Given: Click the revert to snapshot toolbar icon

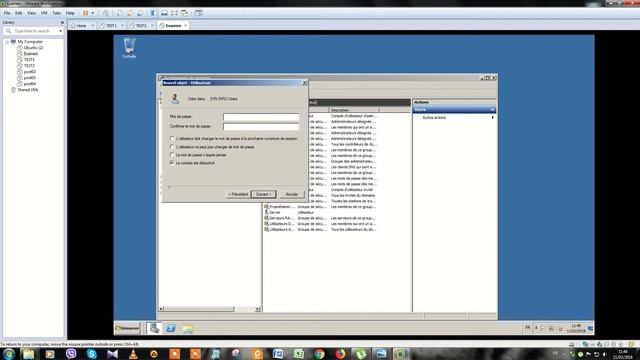Looking at the screenshot, I should (130, 13).
